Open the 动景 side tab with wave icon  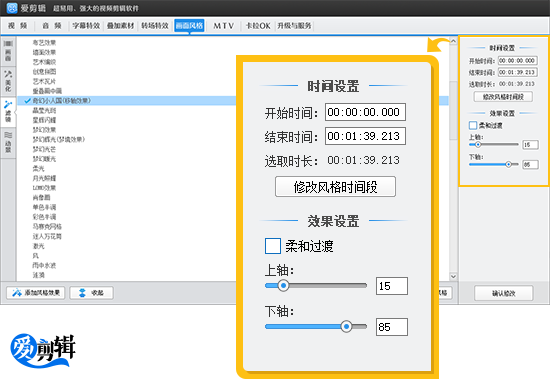tap(8, 142)
